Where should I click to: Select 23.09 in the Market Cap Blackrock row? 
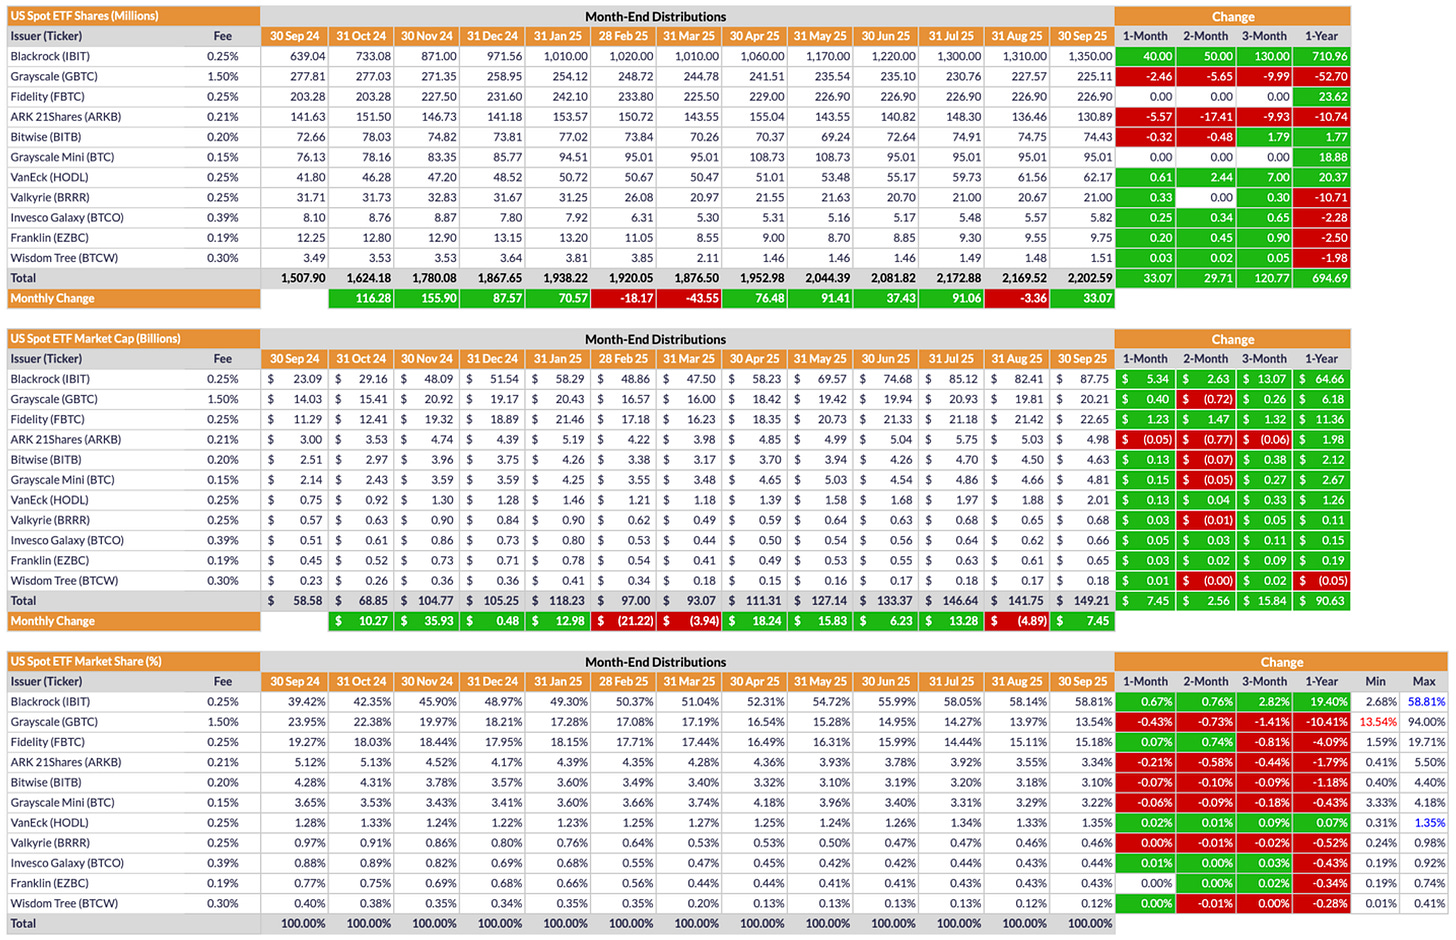[x=307, y=379]
